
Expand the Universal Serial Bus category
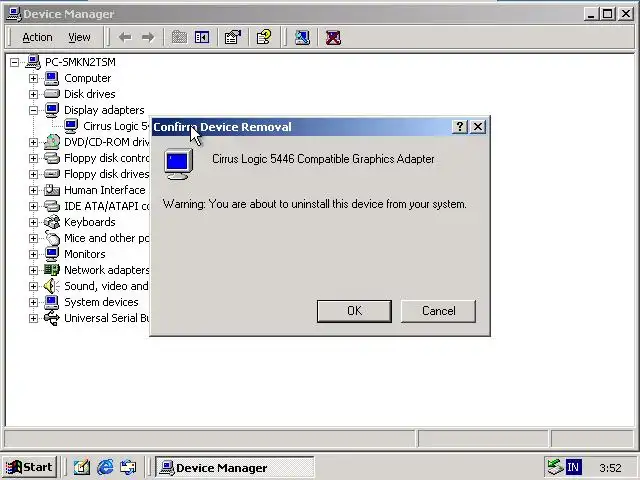point(33,318)
